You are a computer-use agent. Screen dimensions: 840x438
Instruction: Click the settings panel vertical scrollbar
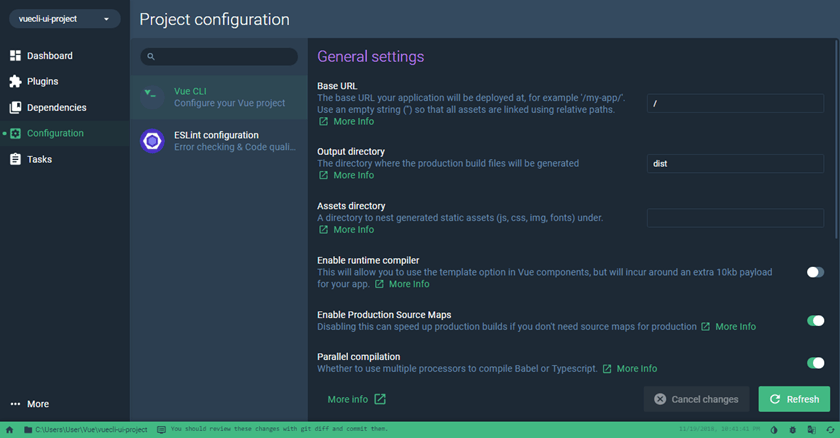click(837, 139)
